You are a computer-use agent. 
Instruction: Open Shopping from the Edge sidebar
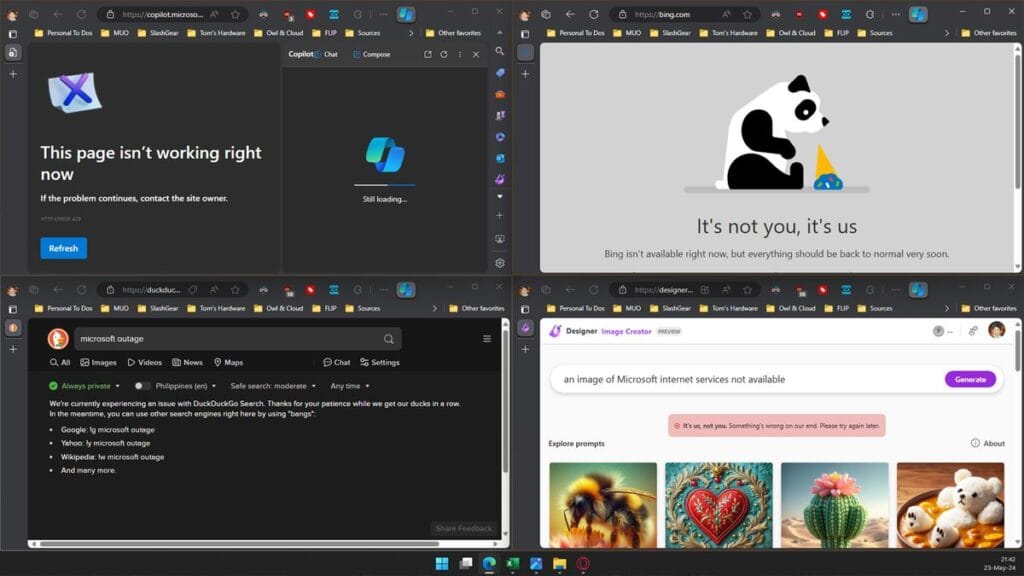pos(500,93)
